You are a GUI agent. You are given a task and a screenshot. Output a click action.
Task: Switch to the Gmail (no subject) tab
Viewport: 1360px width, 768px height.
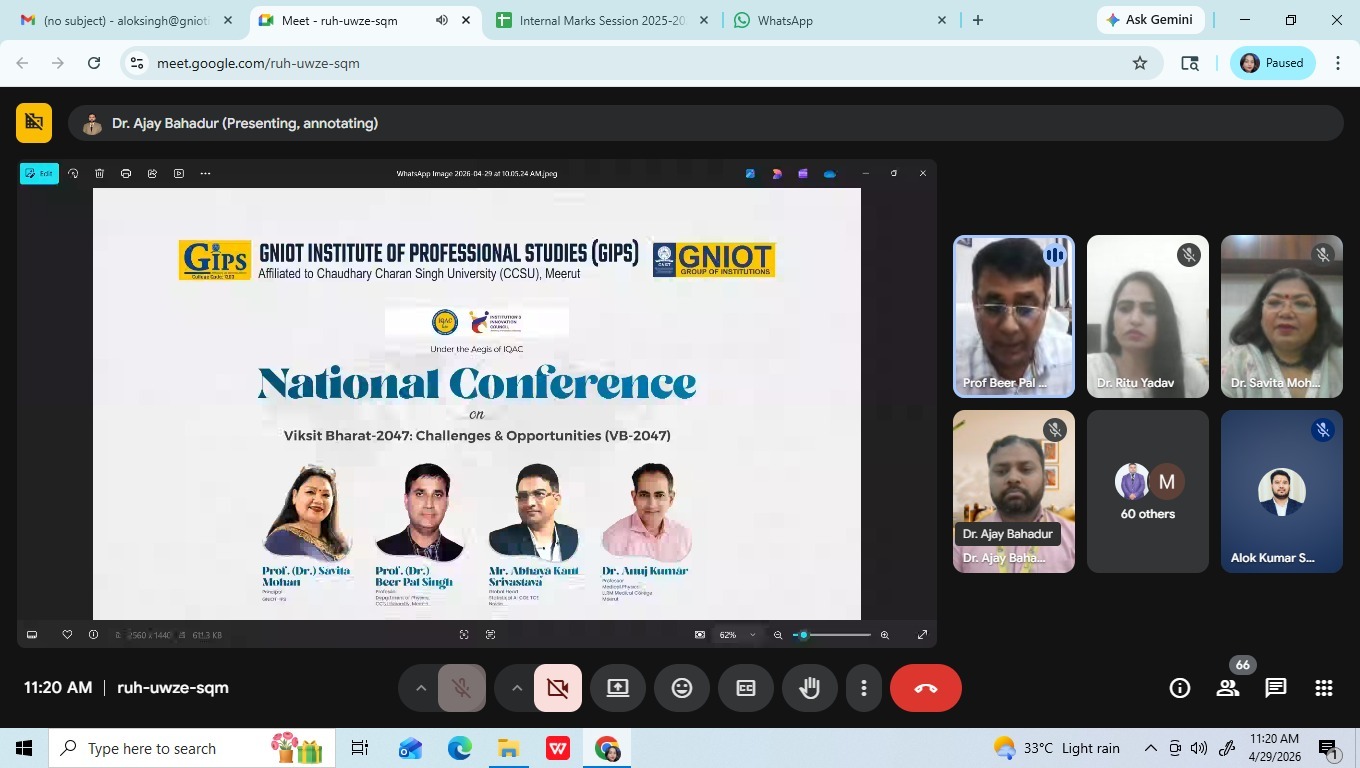pyautogui.click(x=126, y=20)
